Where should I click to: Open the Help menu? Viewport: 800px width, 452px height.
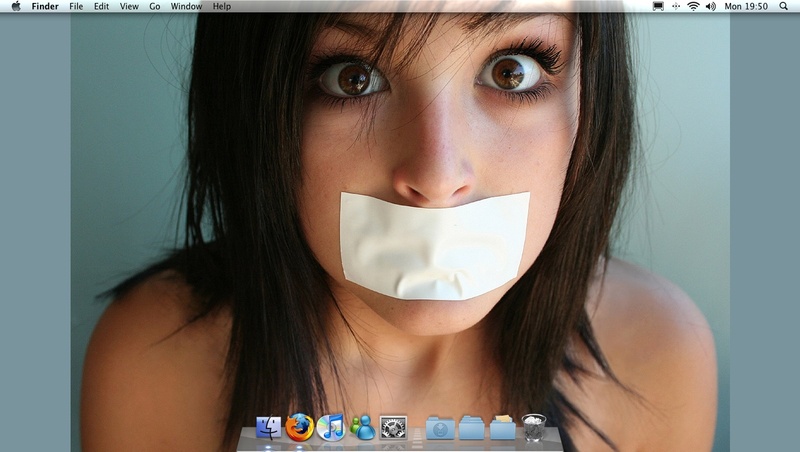pyautogui.click(x=221, y=6)
